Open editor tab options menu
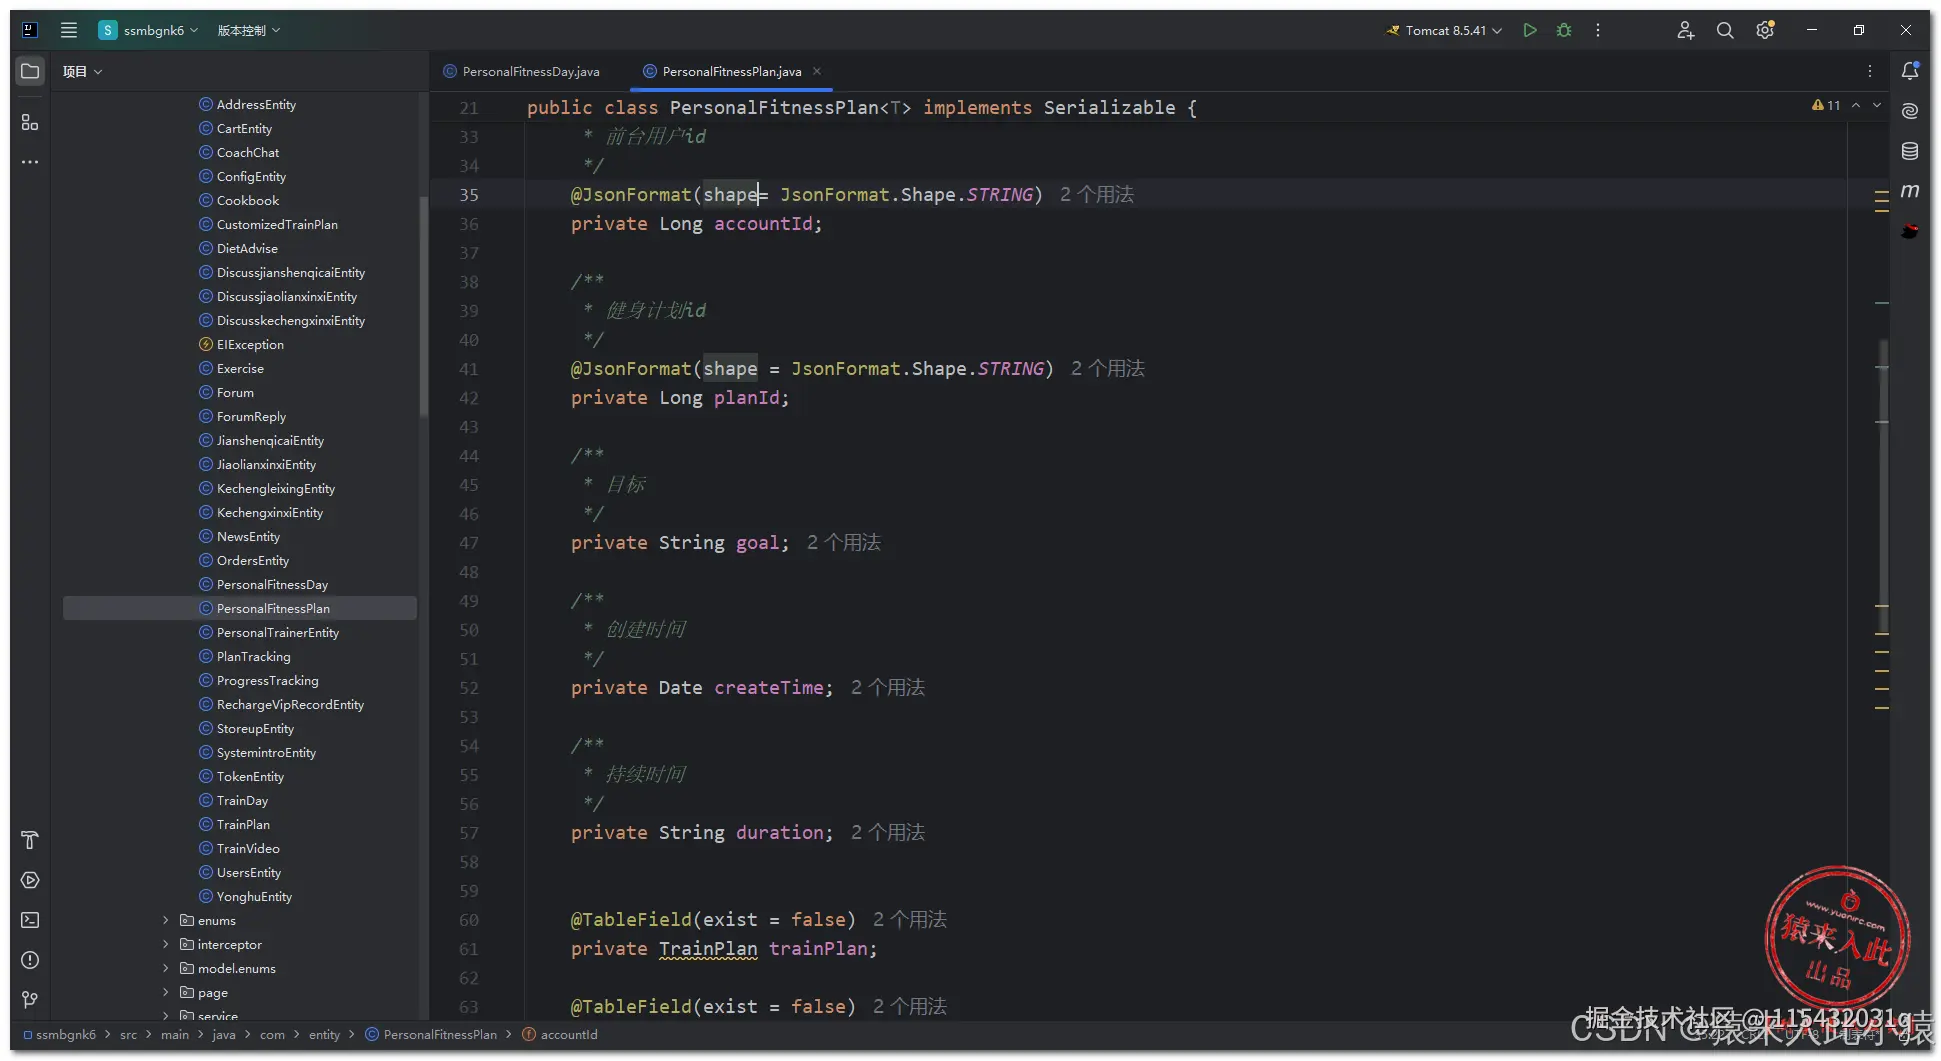Image resolution: width=1941 pixels, height=1061 pixels. pyautogui.click(x=1869, y=71)
